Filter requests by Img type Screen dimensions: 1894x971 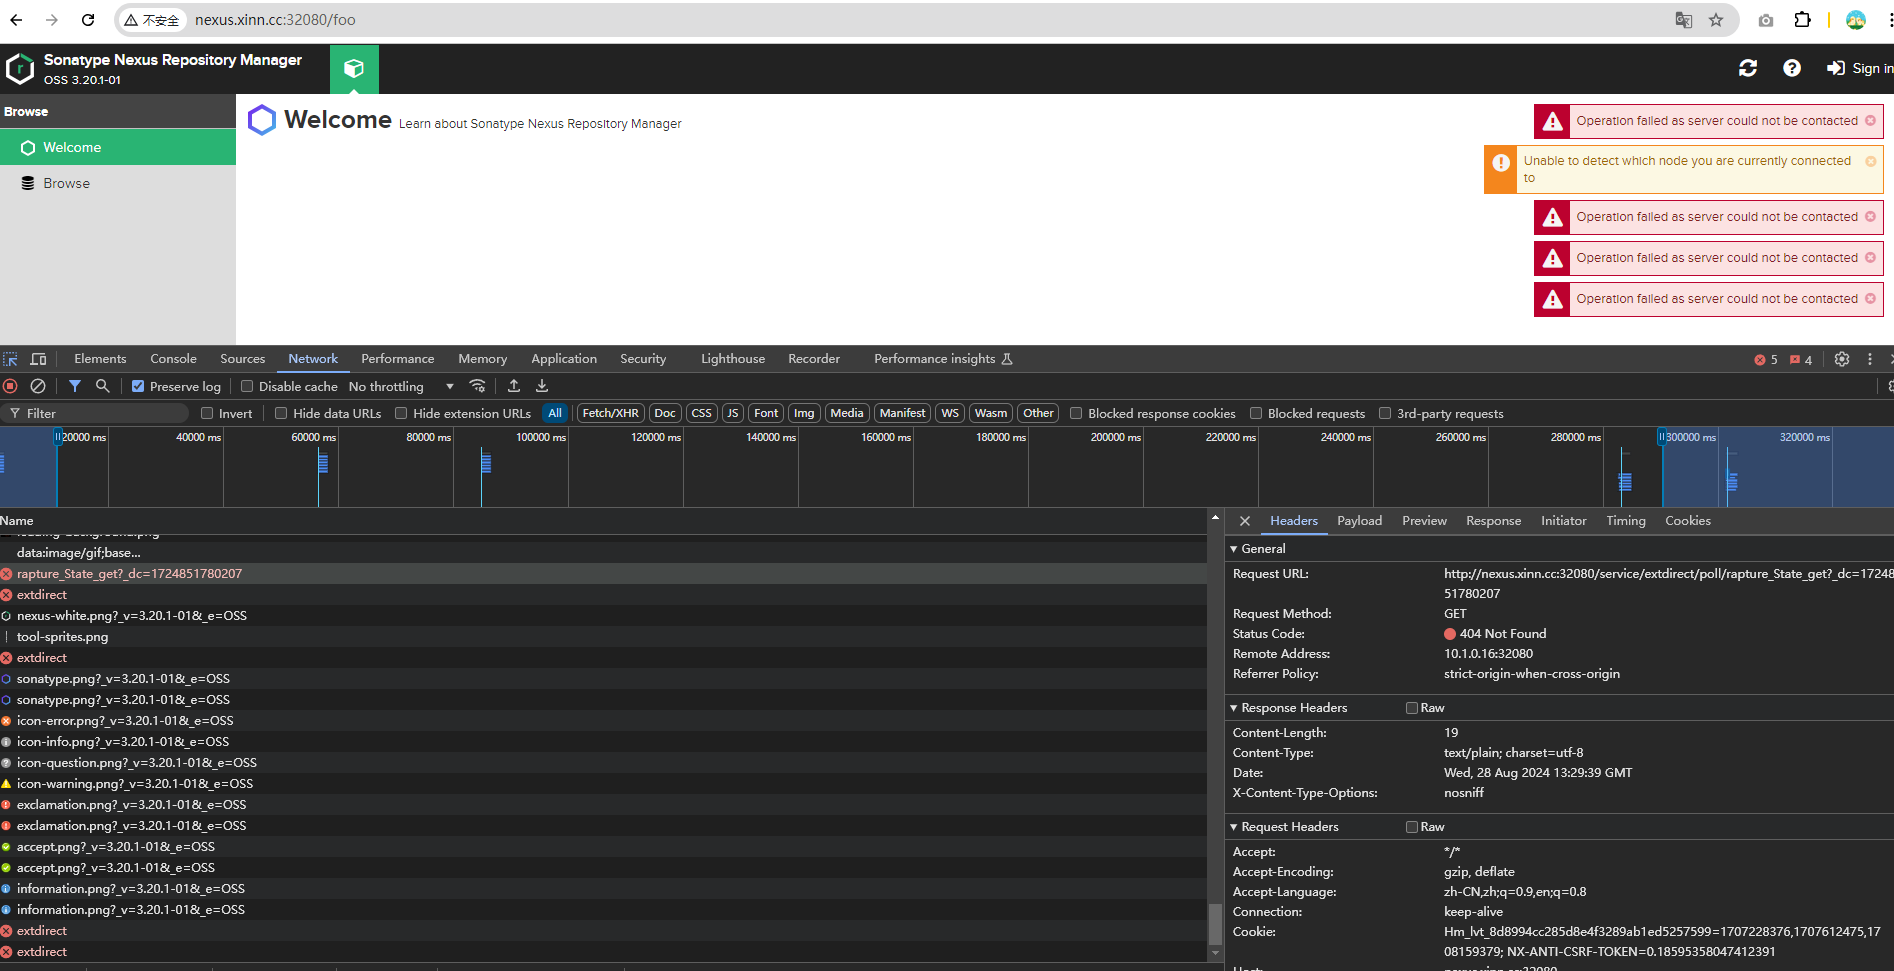[804, 413]
